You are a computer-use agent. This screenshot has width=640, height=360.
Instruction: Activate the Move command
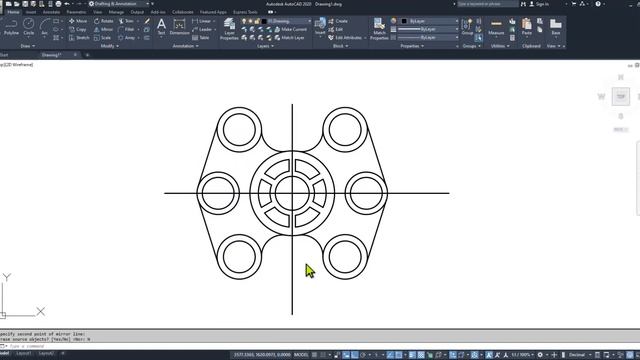78,21
